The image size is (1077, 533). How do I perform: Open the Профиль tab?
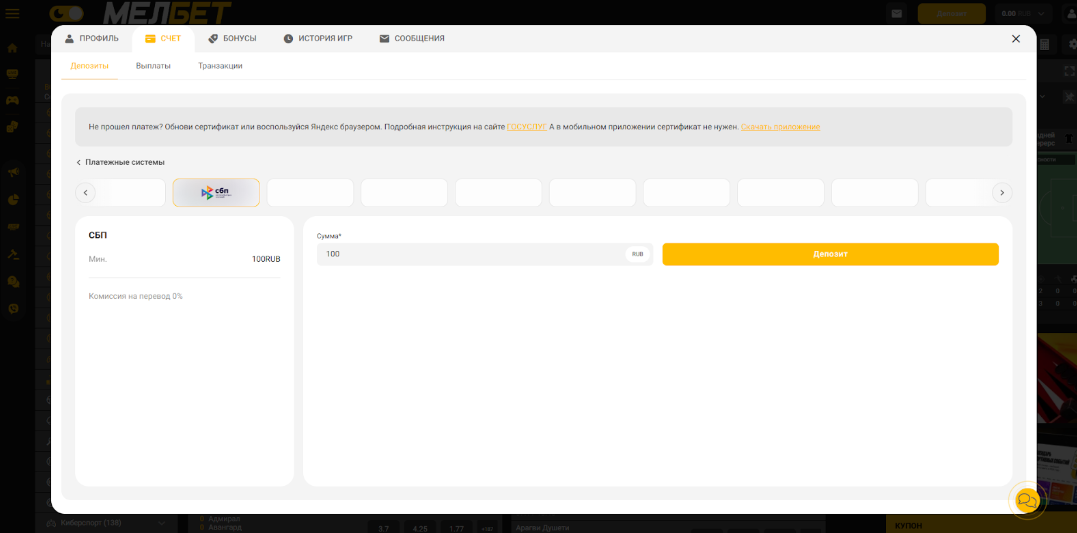91,38
